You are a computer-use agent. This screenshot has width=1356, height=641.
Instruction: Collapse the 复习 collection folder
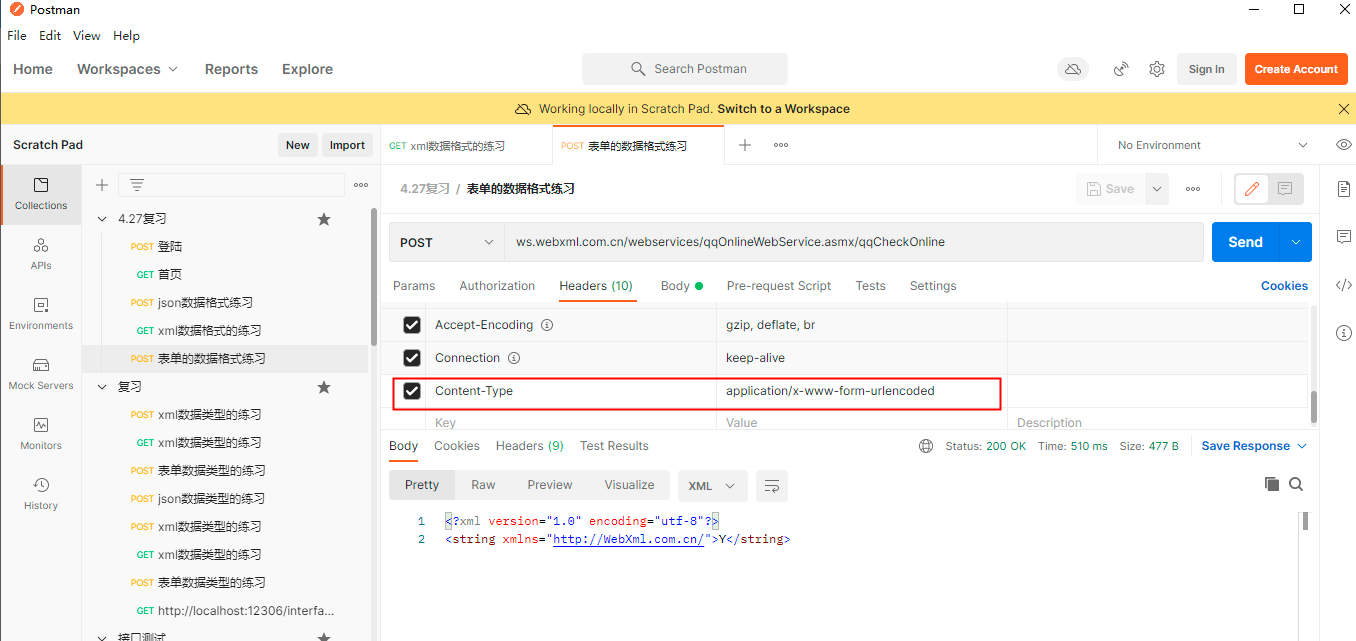pos(101,387)
